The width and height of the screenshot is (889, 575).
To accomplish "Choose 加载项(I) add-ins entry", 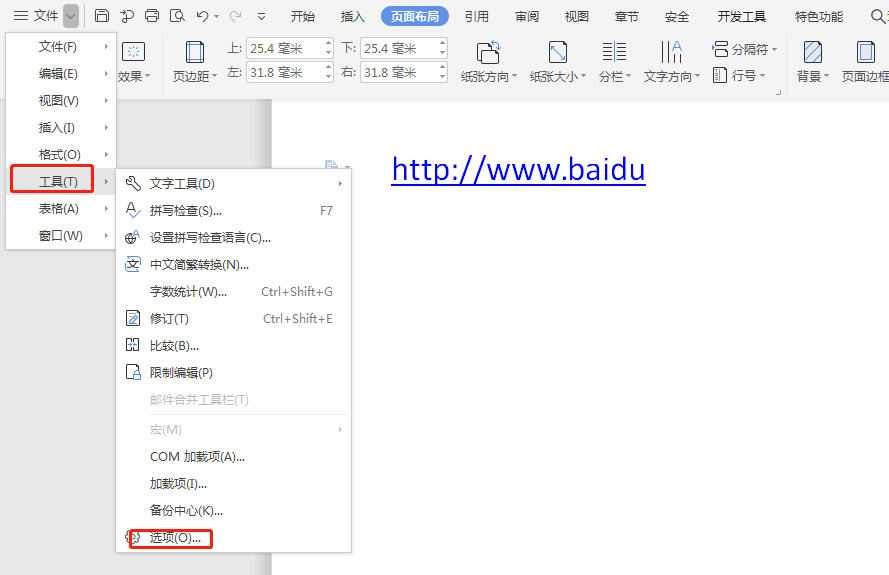I will (x=234, y=484).
